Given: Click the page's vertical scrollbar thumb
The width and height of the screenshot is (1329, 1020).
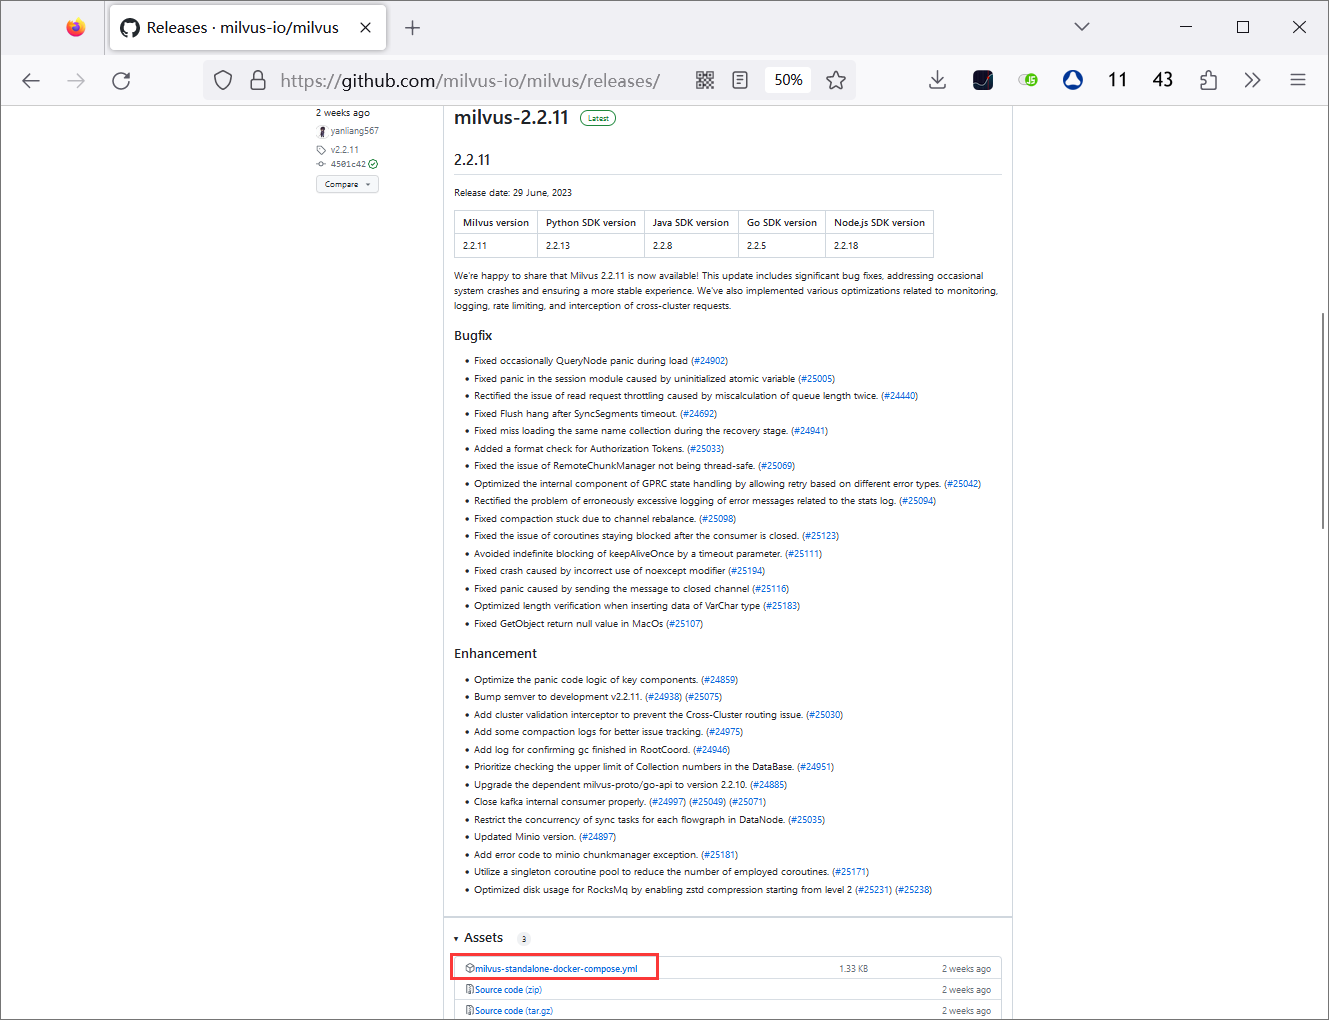Looking at the screenshot, I should click(x=1323, y=420).
